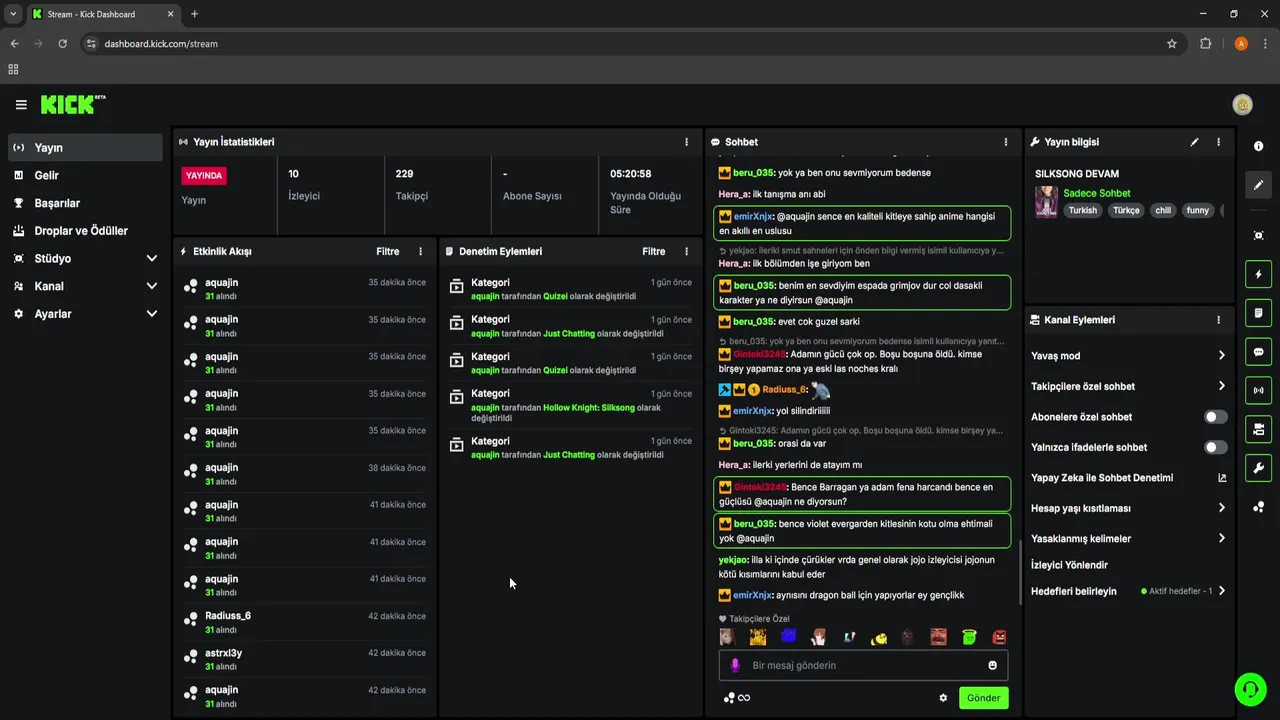Screen dimensions: 1280x720
Task: Open Filtre in Denetim Eylemleri panel
Action: tap(654, 252)
